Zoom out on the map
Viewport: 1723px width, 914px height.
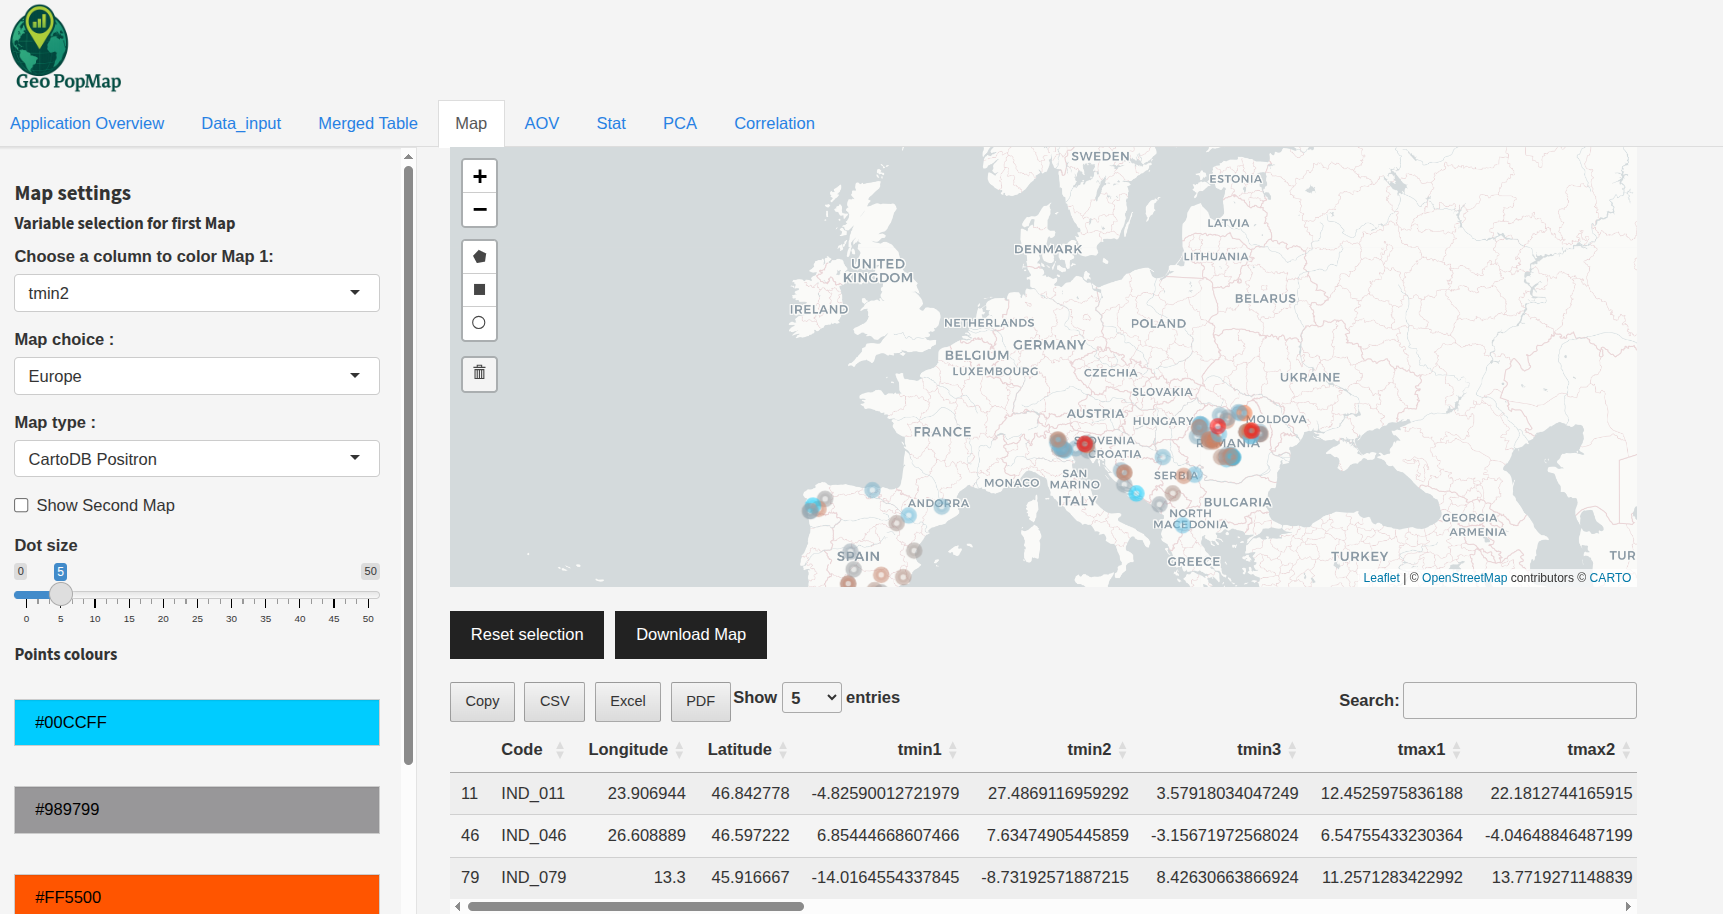(x=479, y=210)
